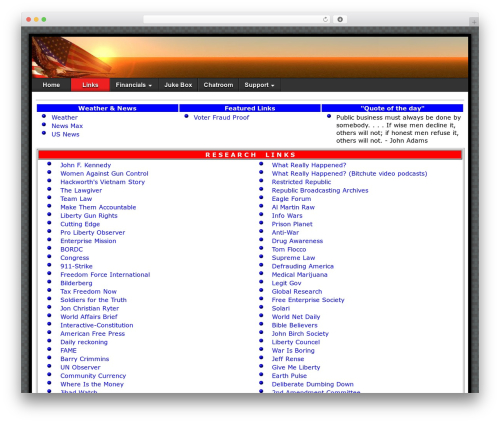The height and width of the screenshot is (423, 500).
Task: Open What Really Happened Bitchute podcasts link
Action: pyautogui.click(x=349, y=173)
